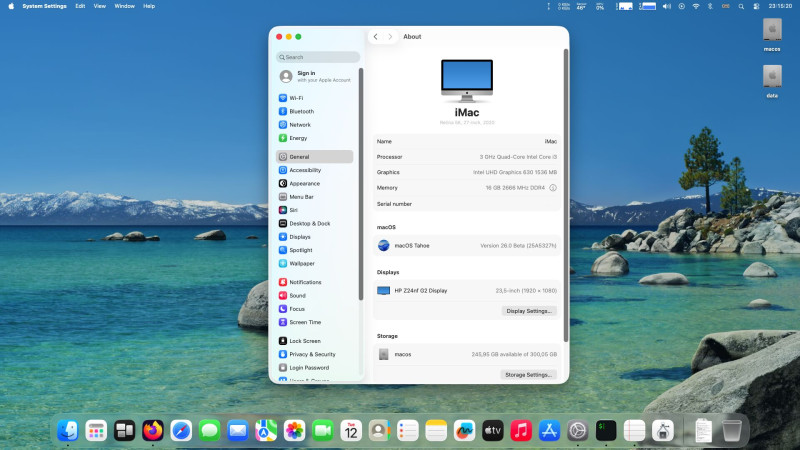Click the iMac computer image
The width and height of the screenshot is (800, 450).
pyautogui.click(x=467, y=81)
